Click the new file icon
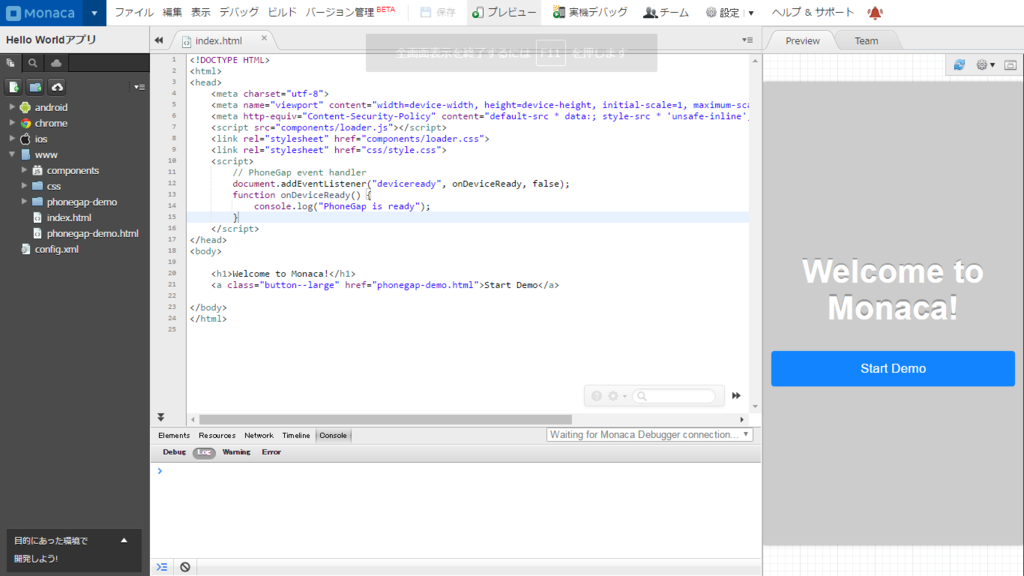 click(14, 87)
